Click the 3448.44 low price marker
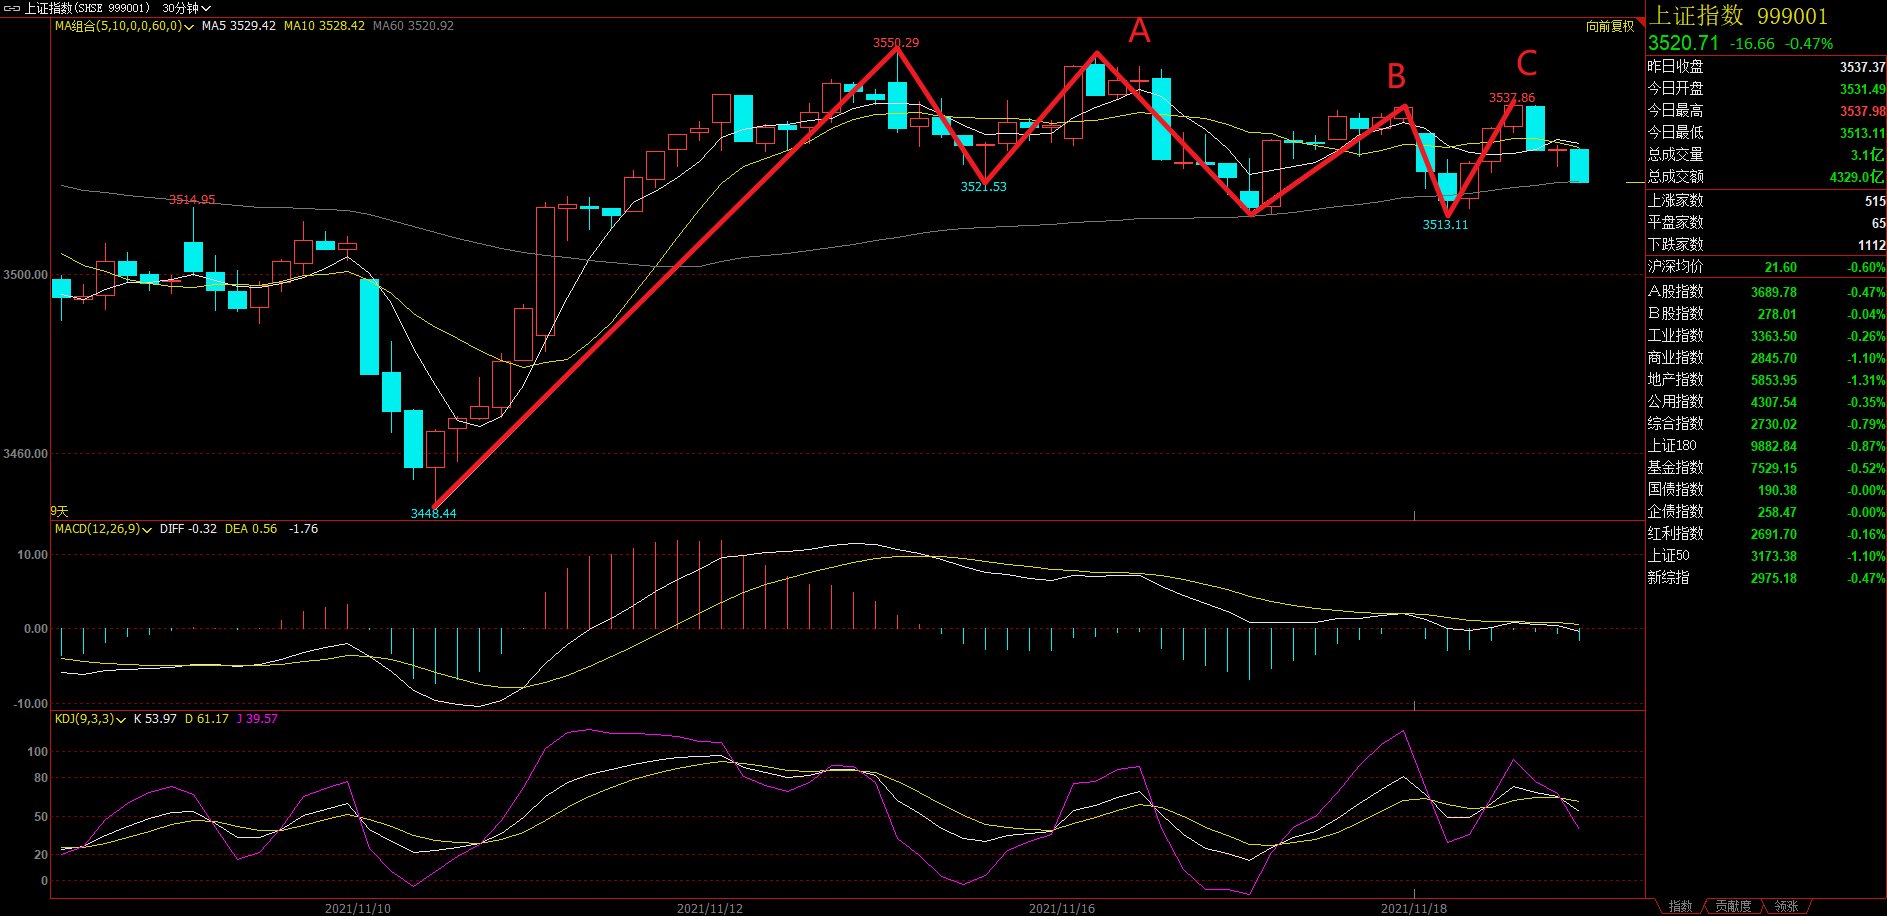 coord(433,513)
